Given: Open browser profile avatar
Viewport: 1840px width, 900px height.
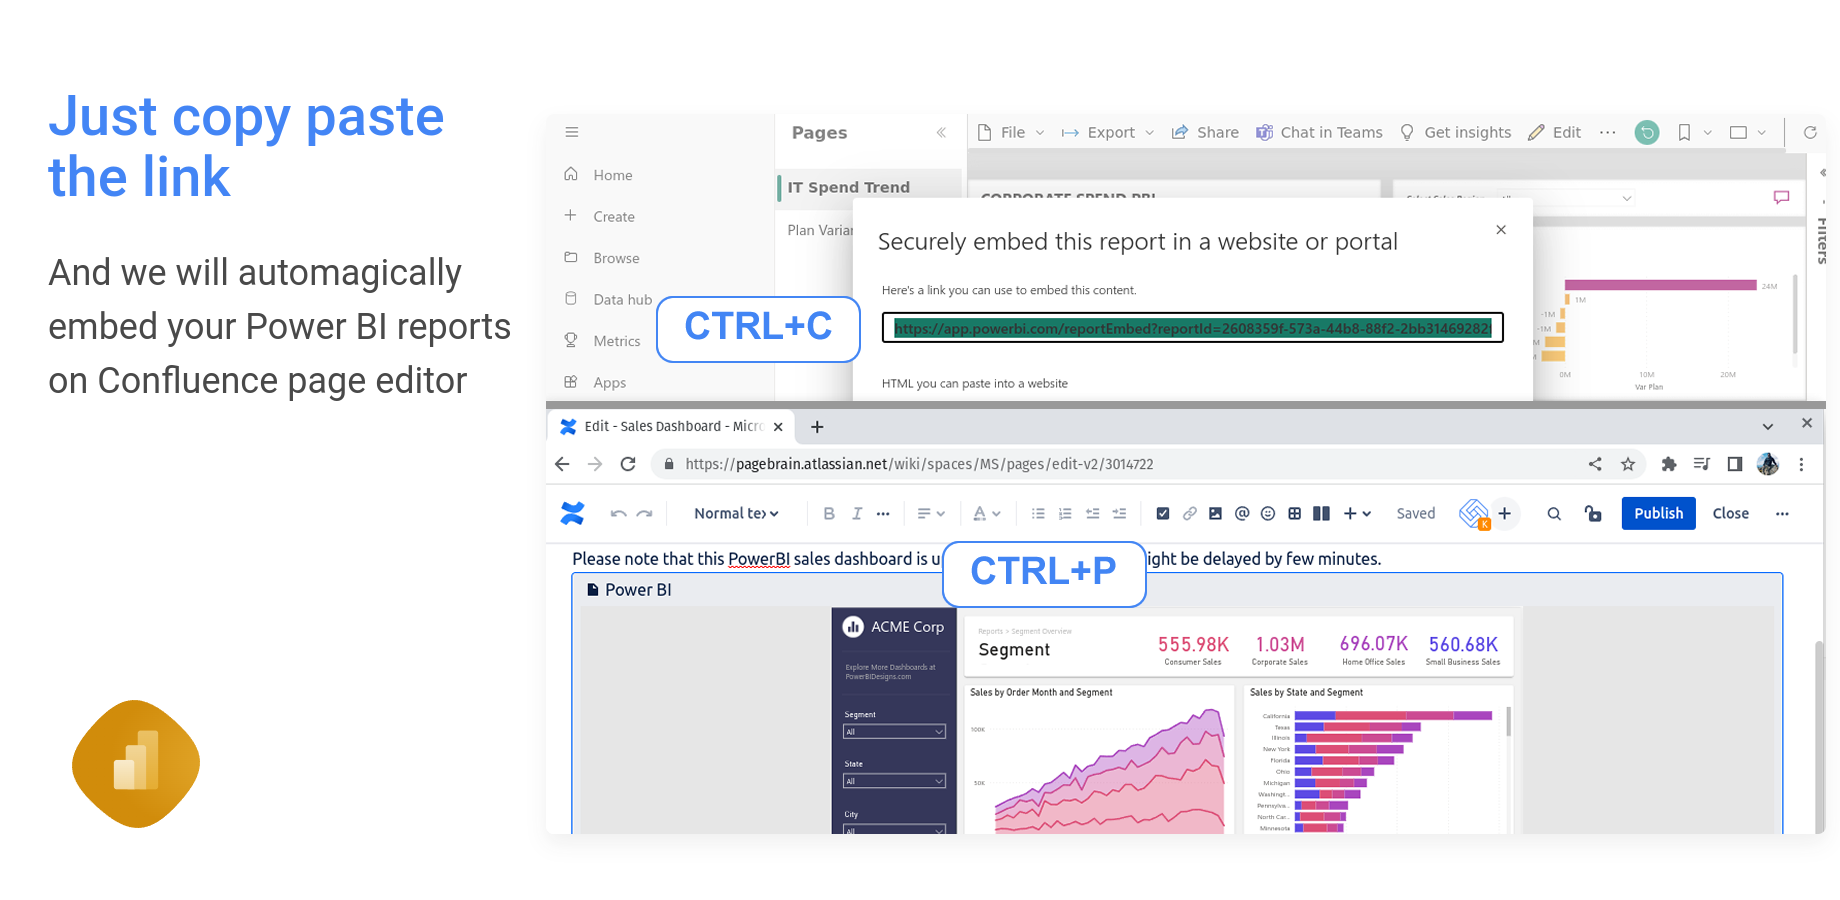Looking at the screenshot, I should coord(1768,464).
